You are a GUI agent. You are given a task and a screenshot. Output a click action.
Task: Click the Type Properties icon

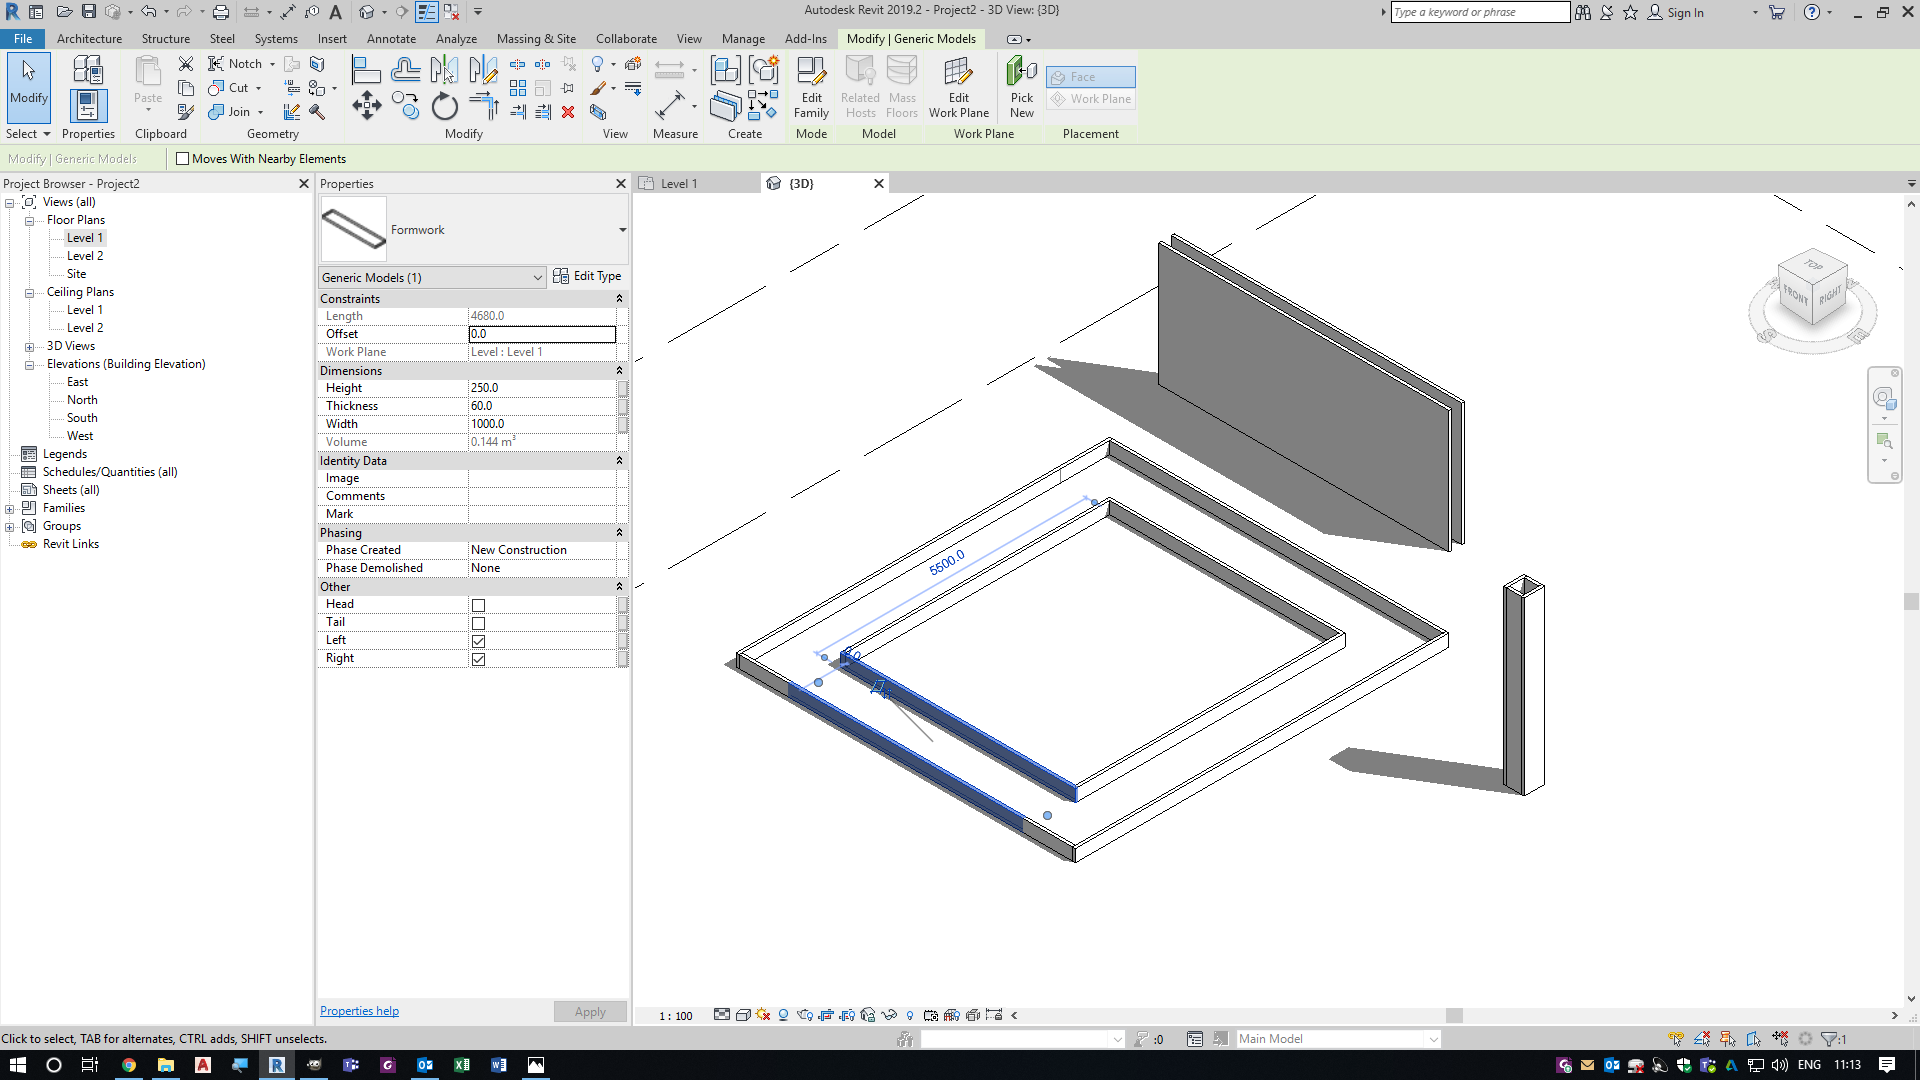[87, 69]
